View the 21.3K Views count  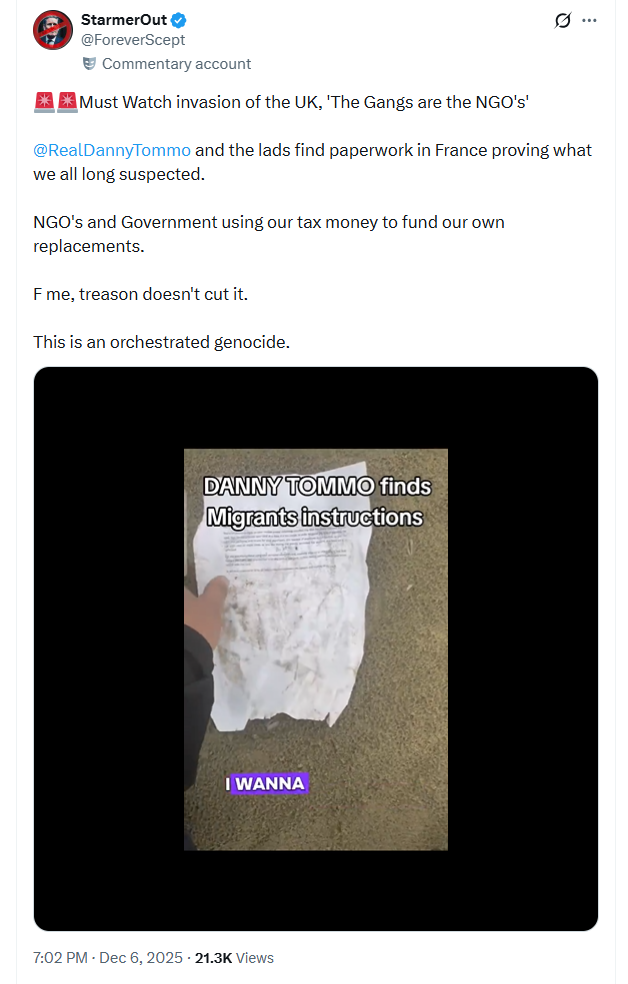[234, 958]
